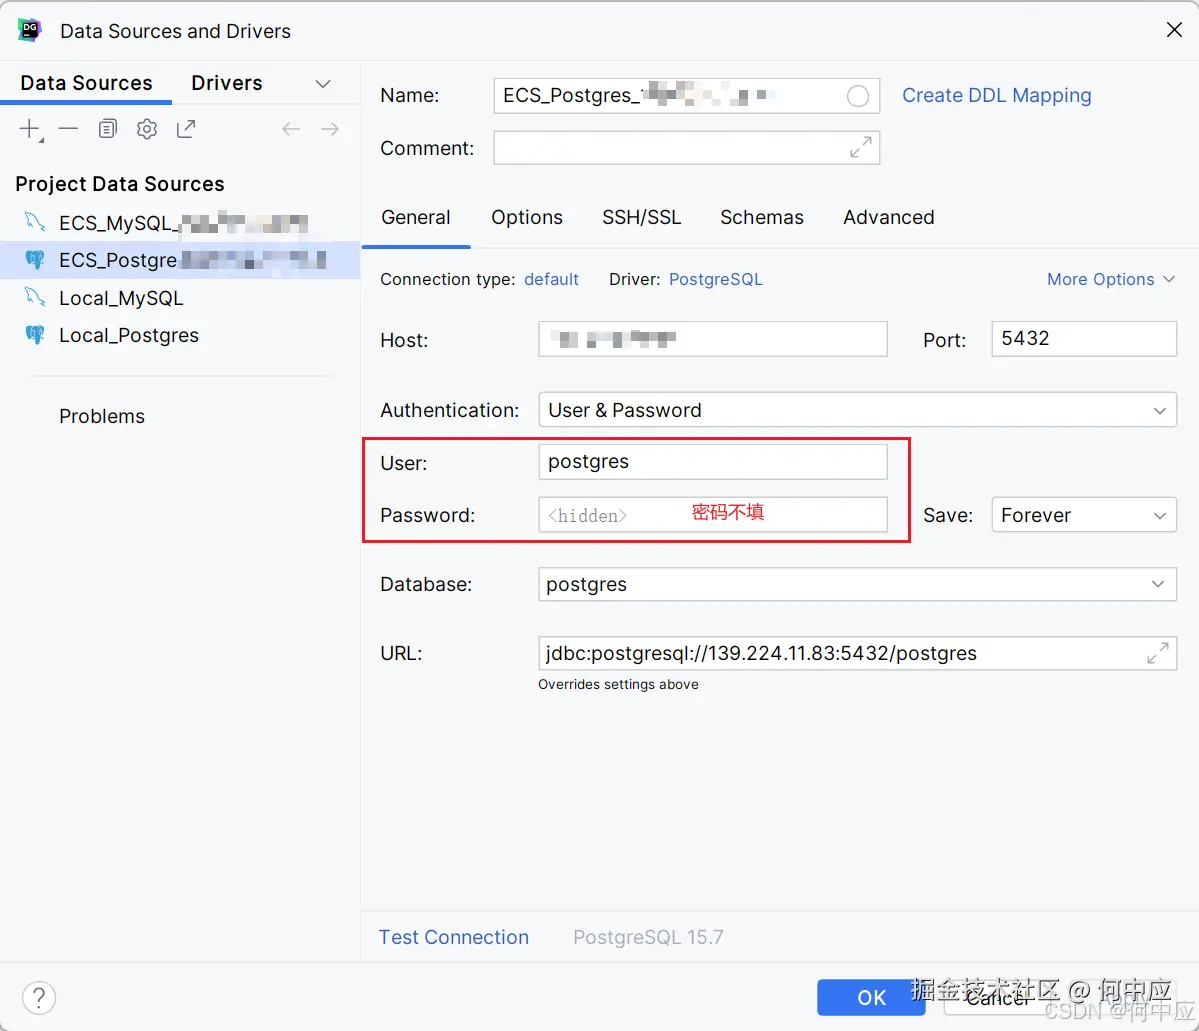1199x1031 pixels.
Task: Open the Advanced tab
Action: pyautogui.click(x=889, y=217)
